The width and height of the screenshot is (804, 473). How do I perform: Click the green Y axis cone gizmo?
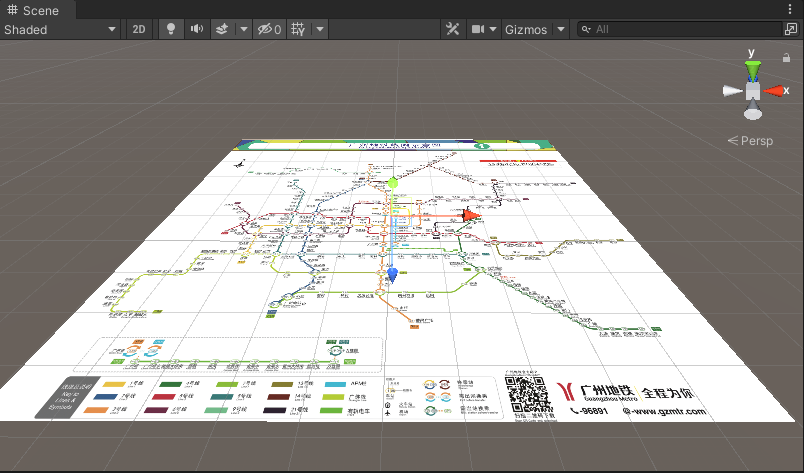pos(753,70)
